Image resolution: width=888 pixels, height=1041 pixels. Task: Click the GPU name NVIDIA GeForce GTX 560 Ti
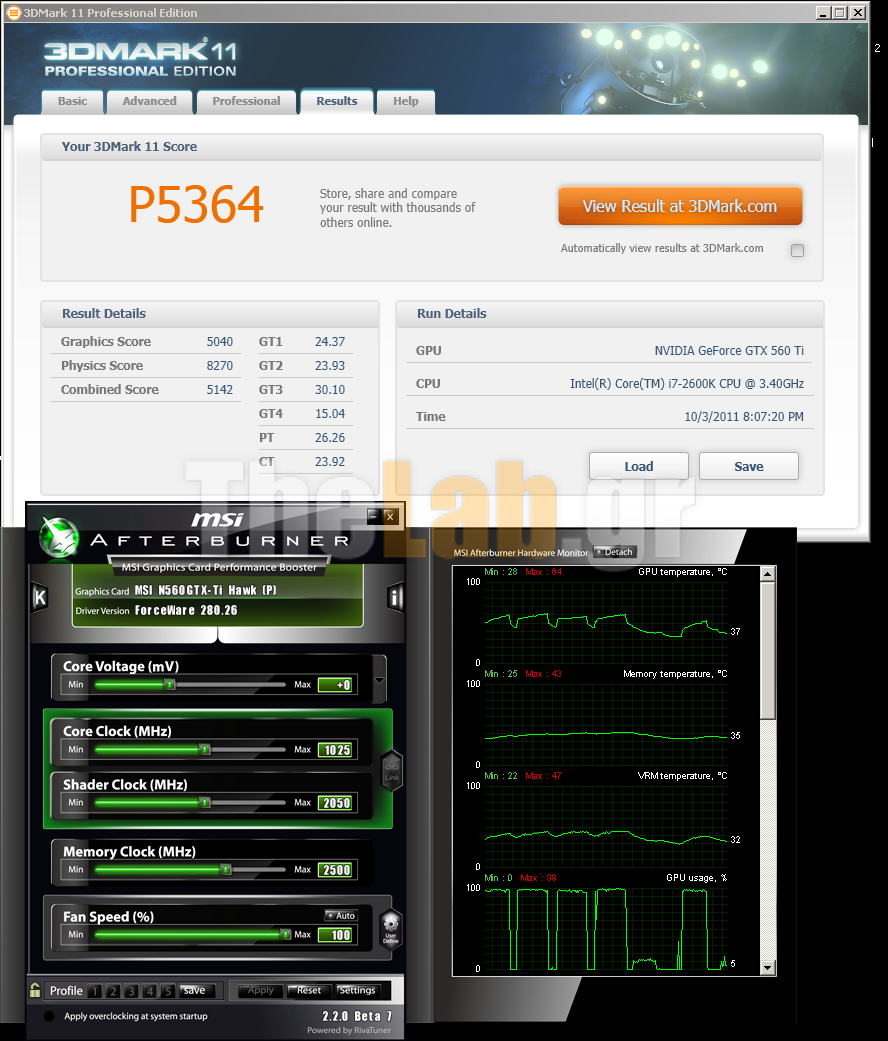click(x=729, y=351)
